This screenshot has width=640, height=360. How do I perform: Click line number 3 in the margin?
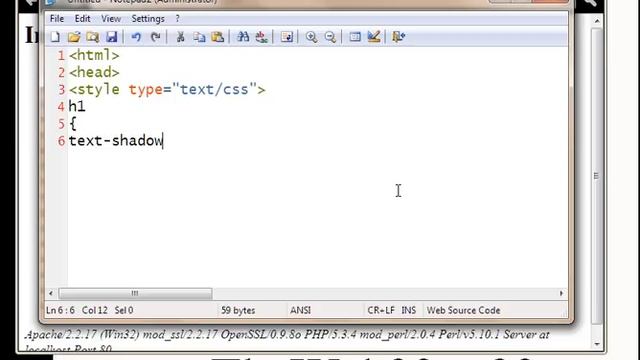tap(61, 89)
